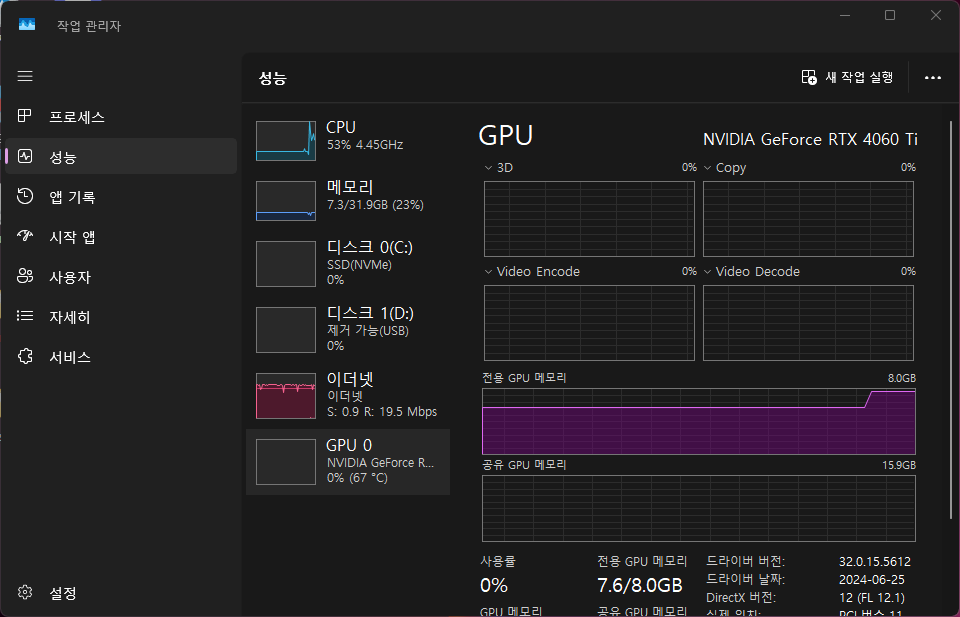Image resolution: width=960 pixels, height=617 pixels.
Task: Click the 8.0GB dedicated memory max label
Action: pyautogui.click(x=901, y=378)
